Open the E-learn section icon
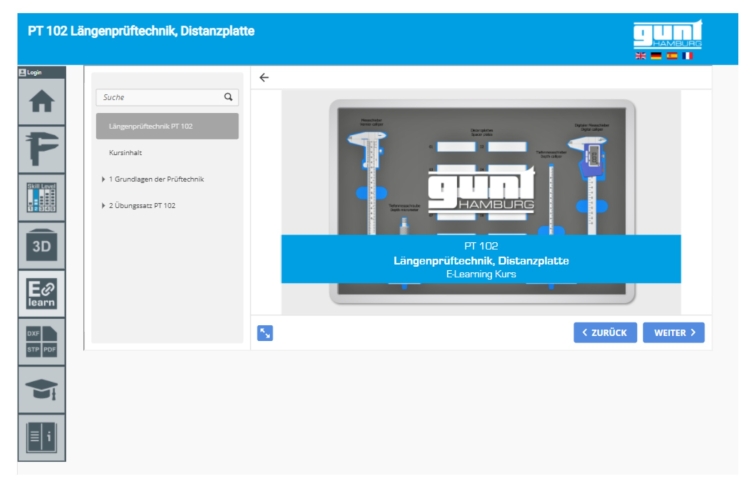Viewport: 755px width, 488px height. pos(41,294)
